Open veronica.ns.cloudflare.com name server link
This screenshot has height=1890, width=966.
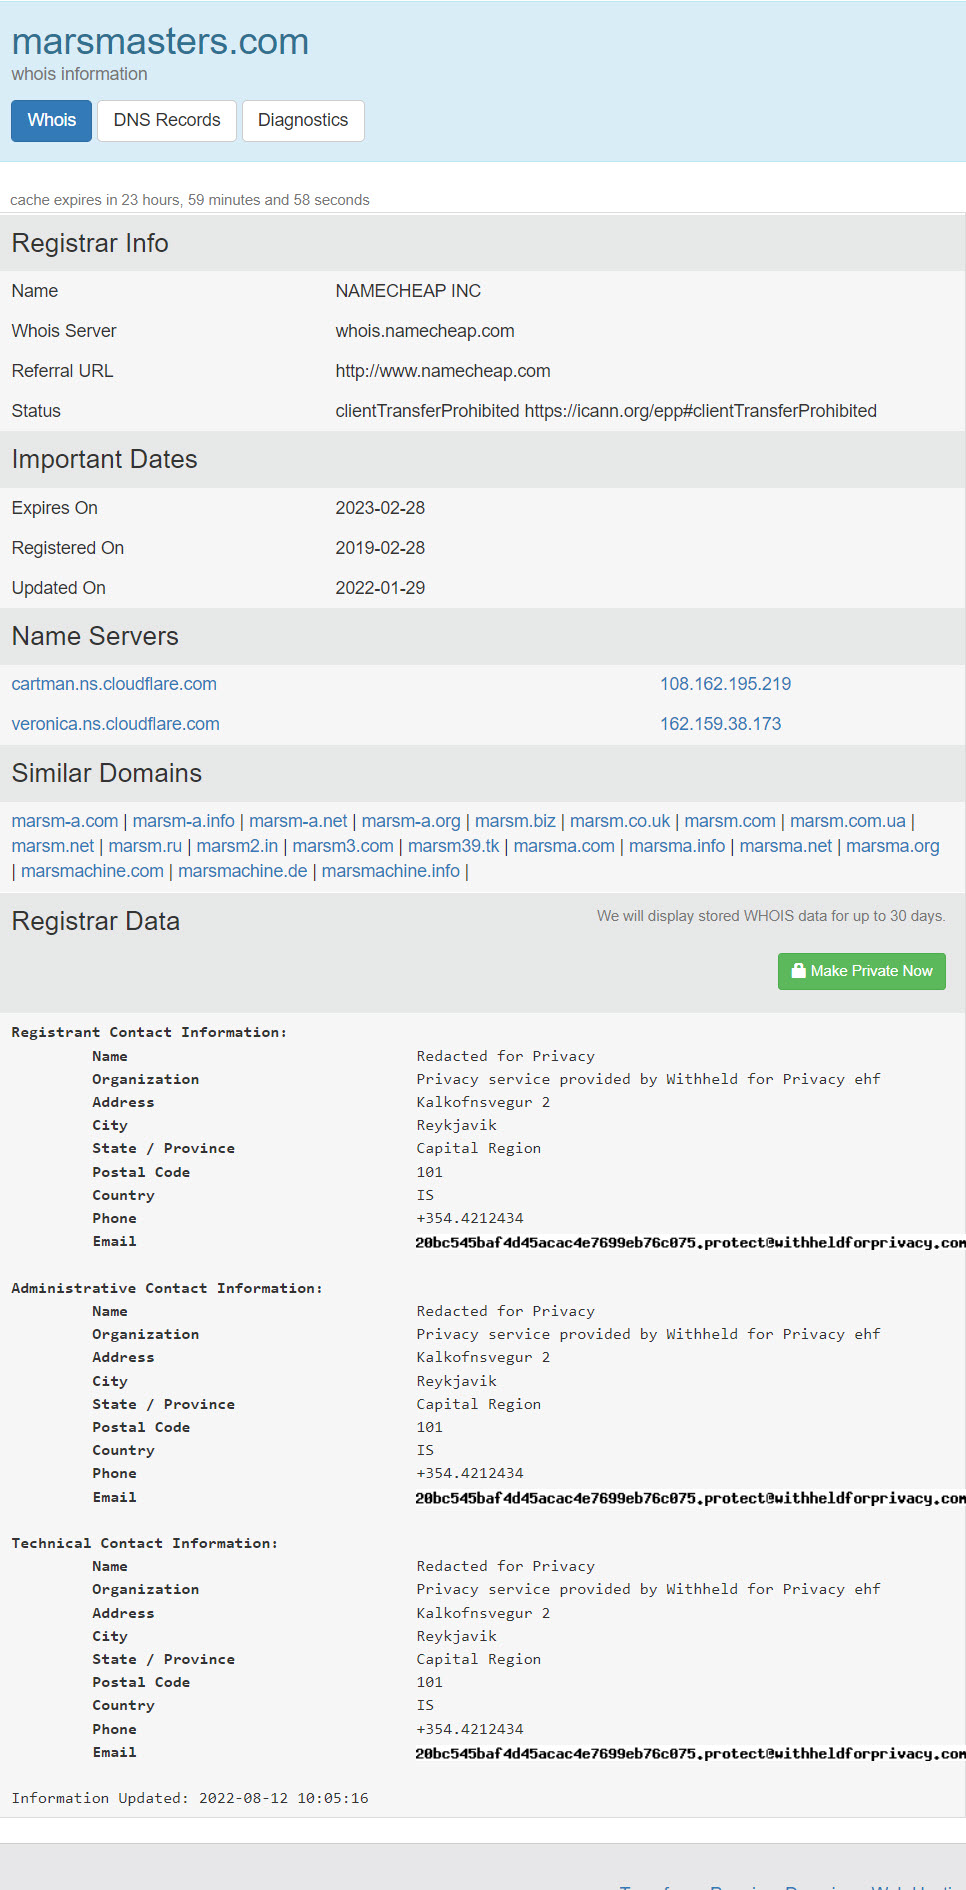[x=116, y=724]
